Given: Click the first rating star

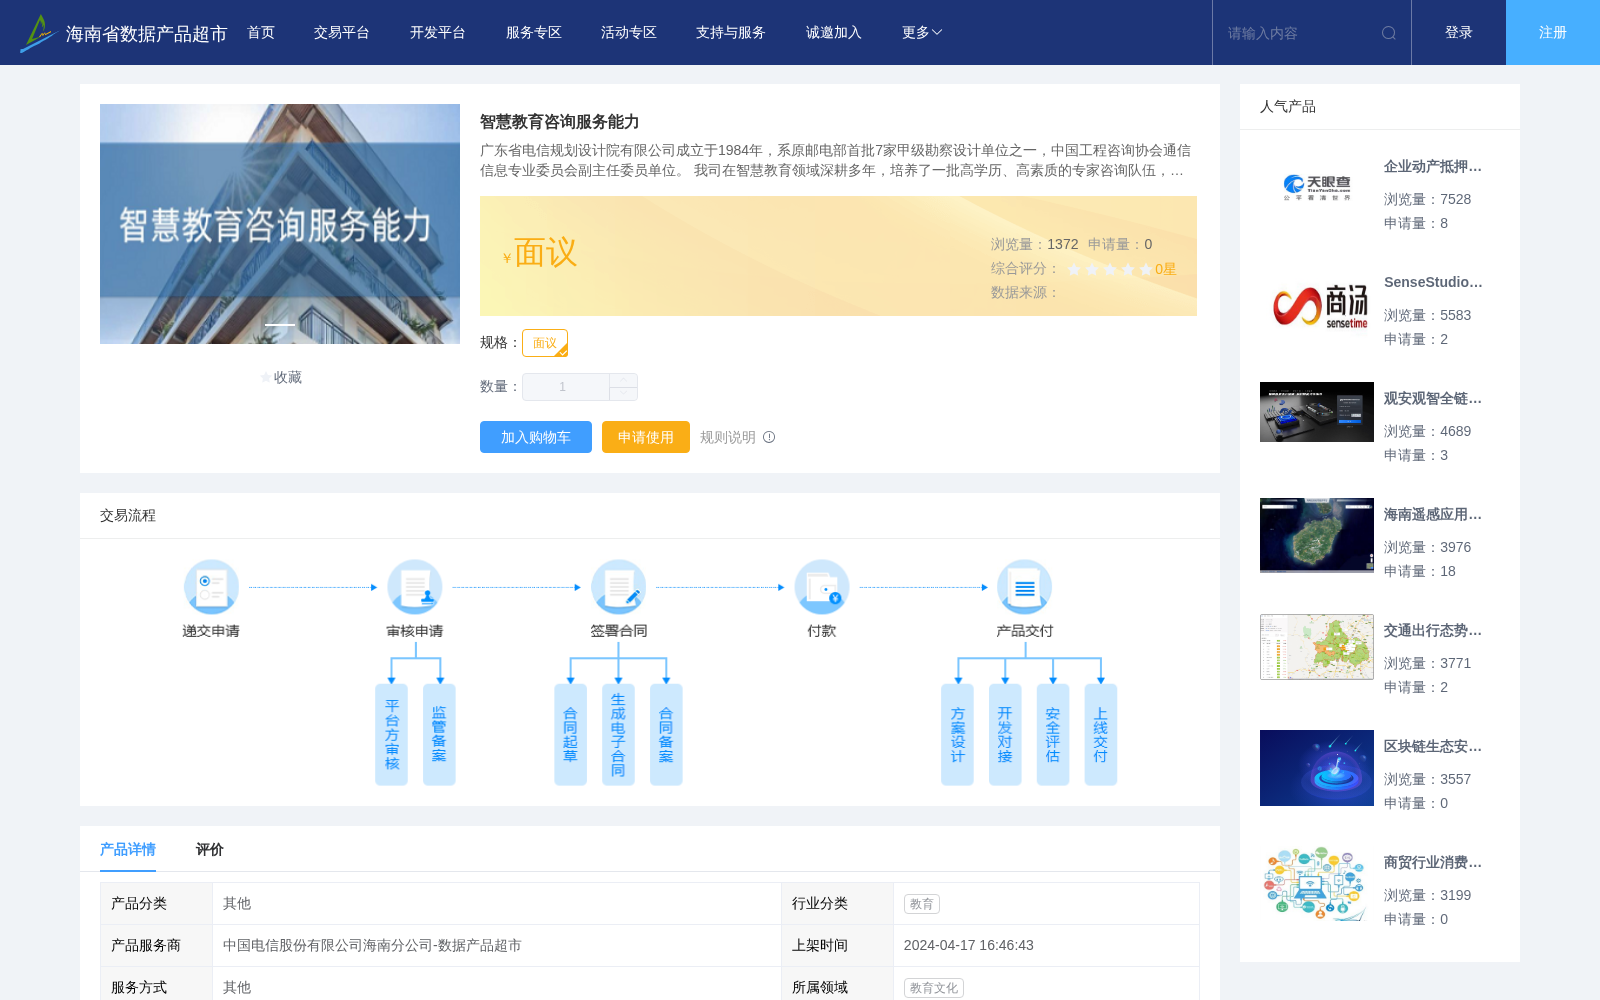Looking at the screenshot, I should [1074, 269].
